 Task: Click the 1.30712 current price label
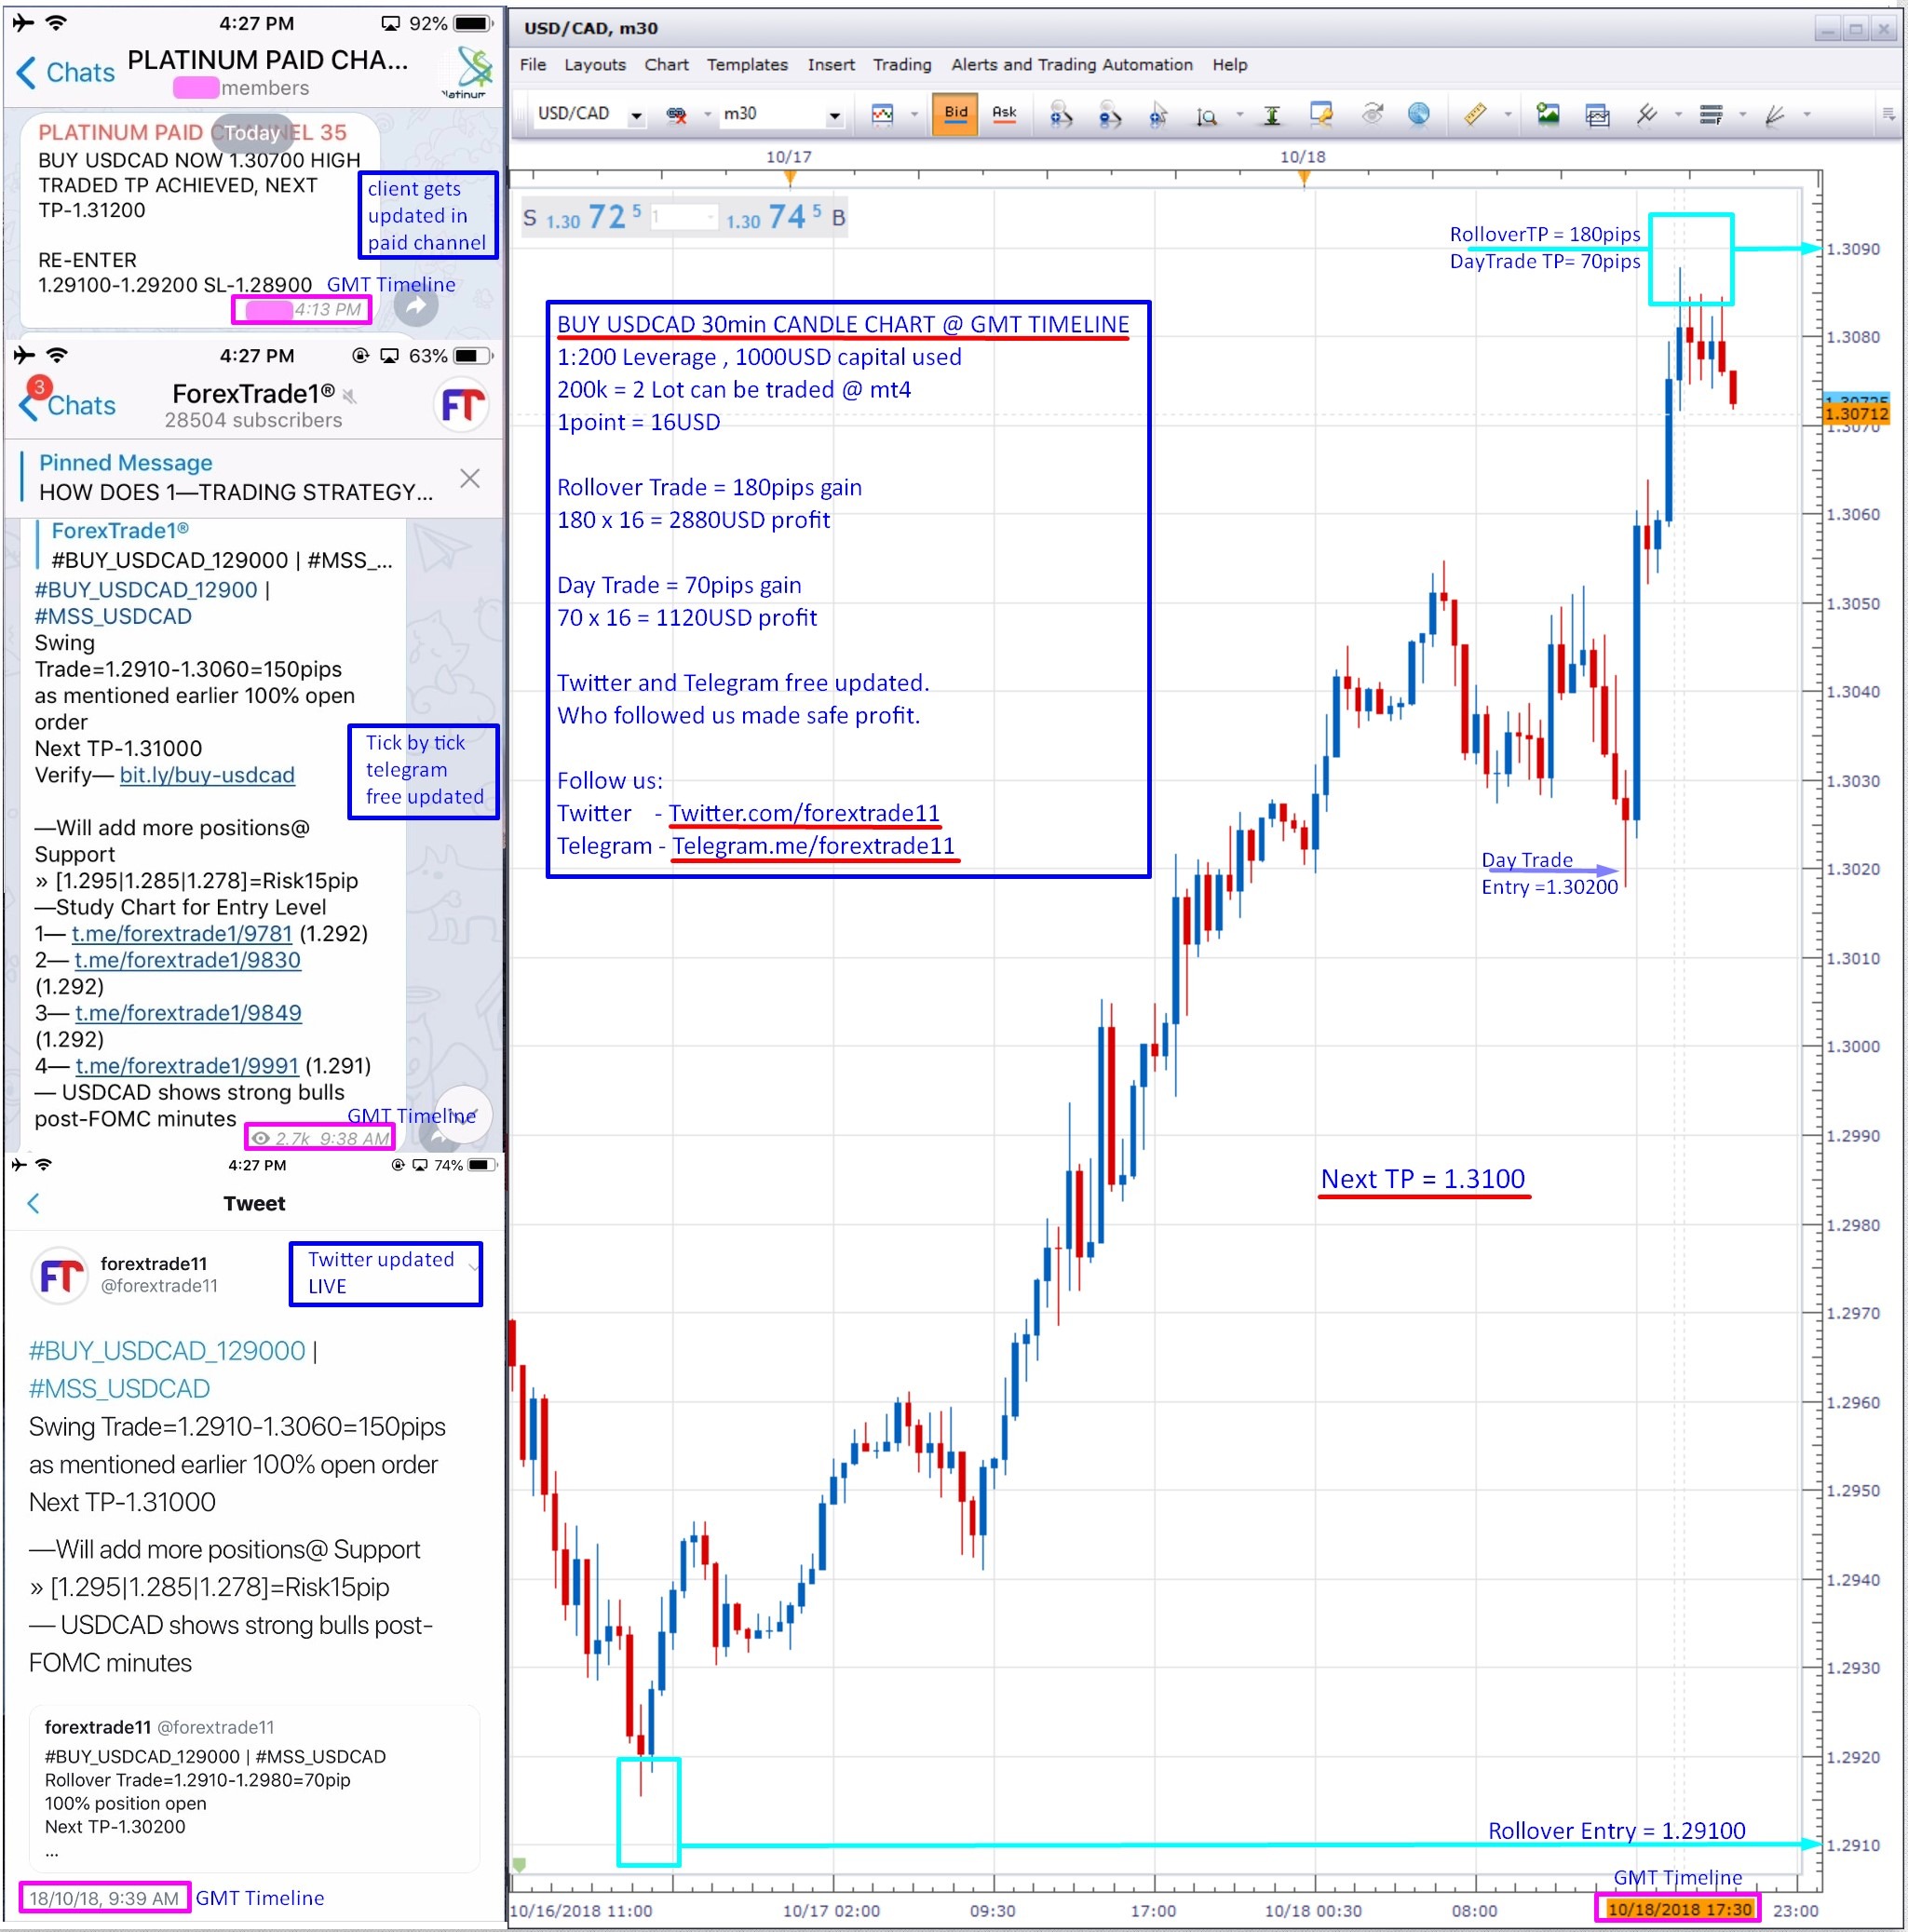pos(1856,414)
